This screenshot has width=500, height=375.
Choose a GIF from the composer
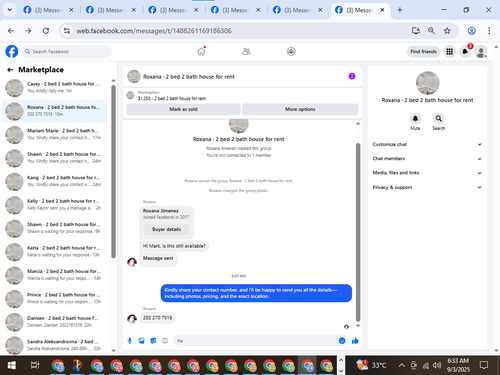pos(165,341)
